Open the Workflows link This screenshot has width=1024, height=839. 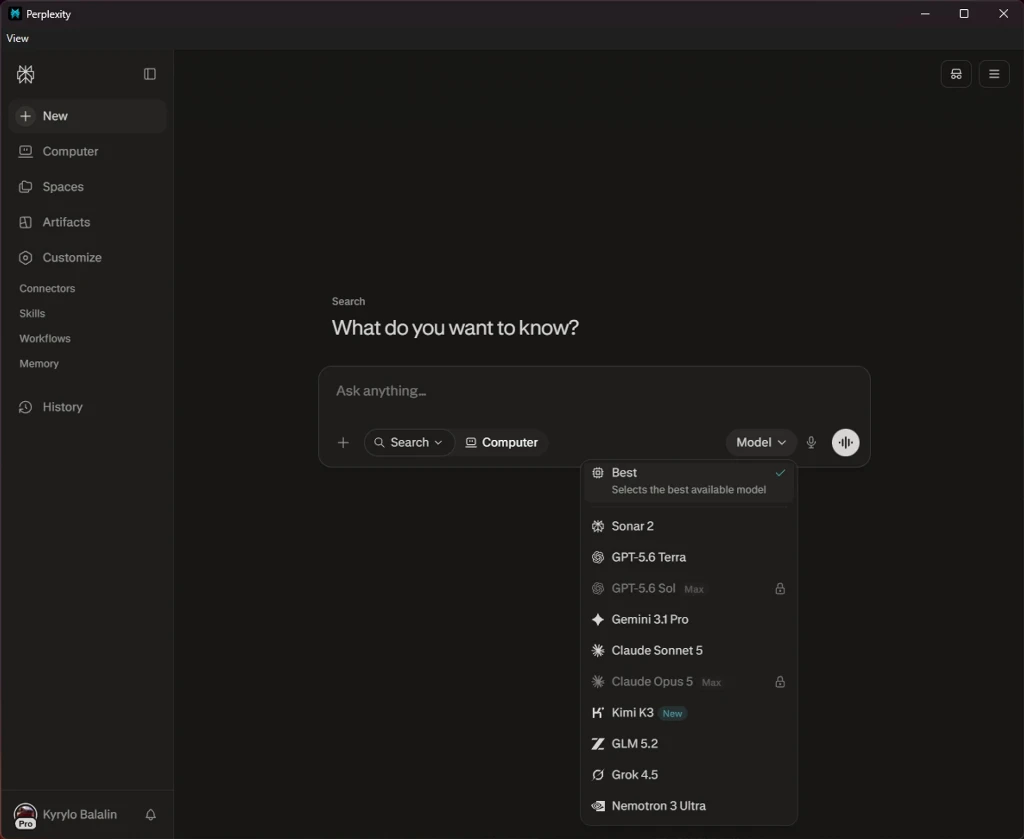point(45,338)
